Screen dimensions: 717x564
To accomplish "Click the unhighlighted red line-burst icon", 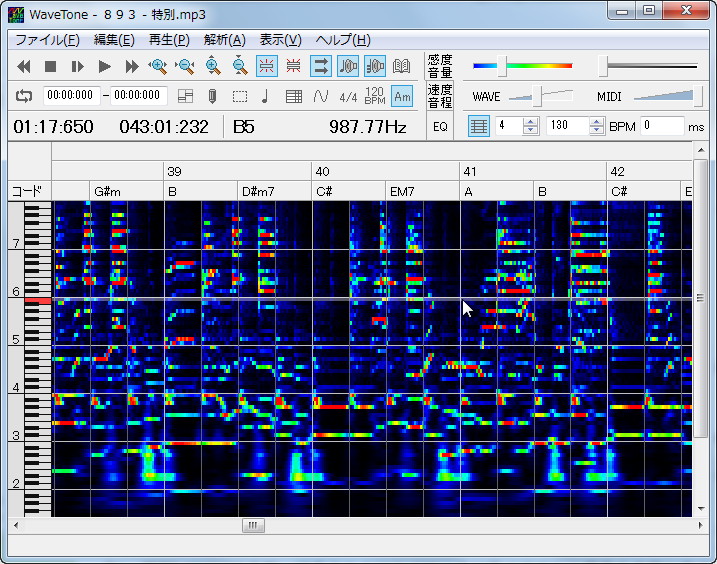I will pos(293,66).
